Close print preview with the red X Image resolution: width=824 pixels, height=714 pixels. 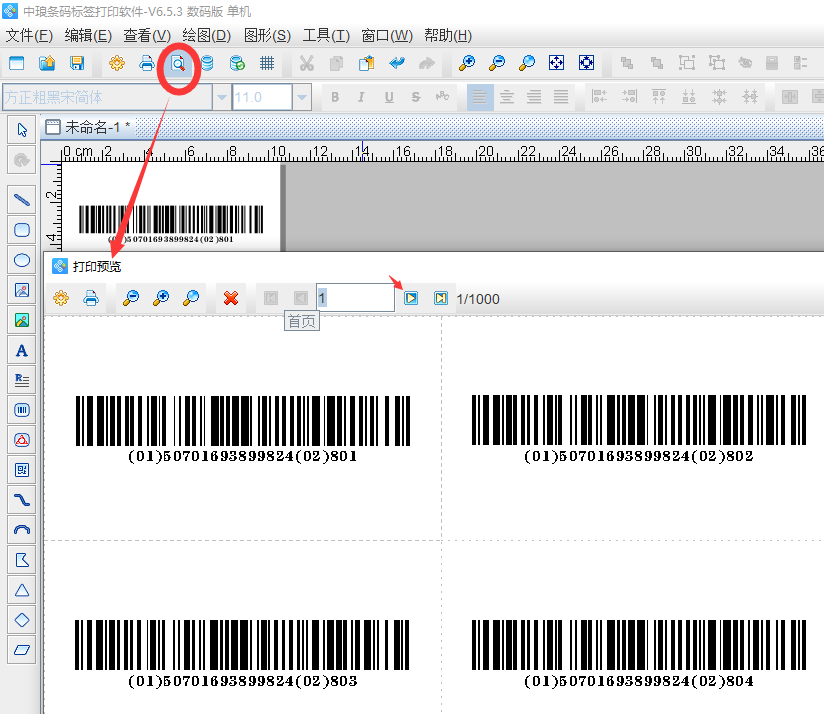(x=231, y=298)
